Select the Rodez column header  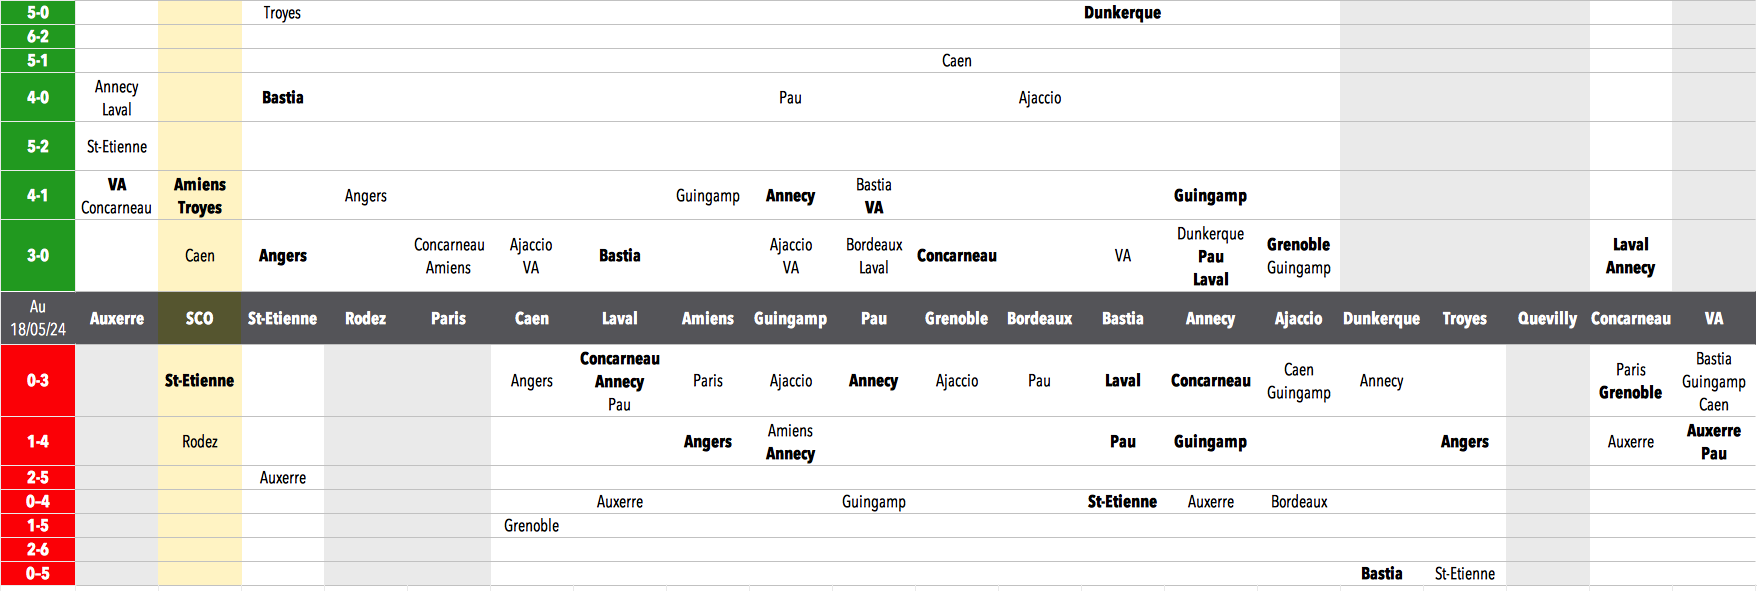[x=365, y=319]
